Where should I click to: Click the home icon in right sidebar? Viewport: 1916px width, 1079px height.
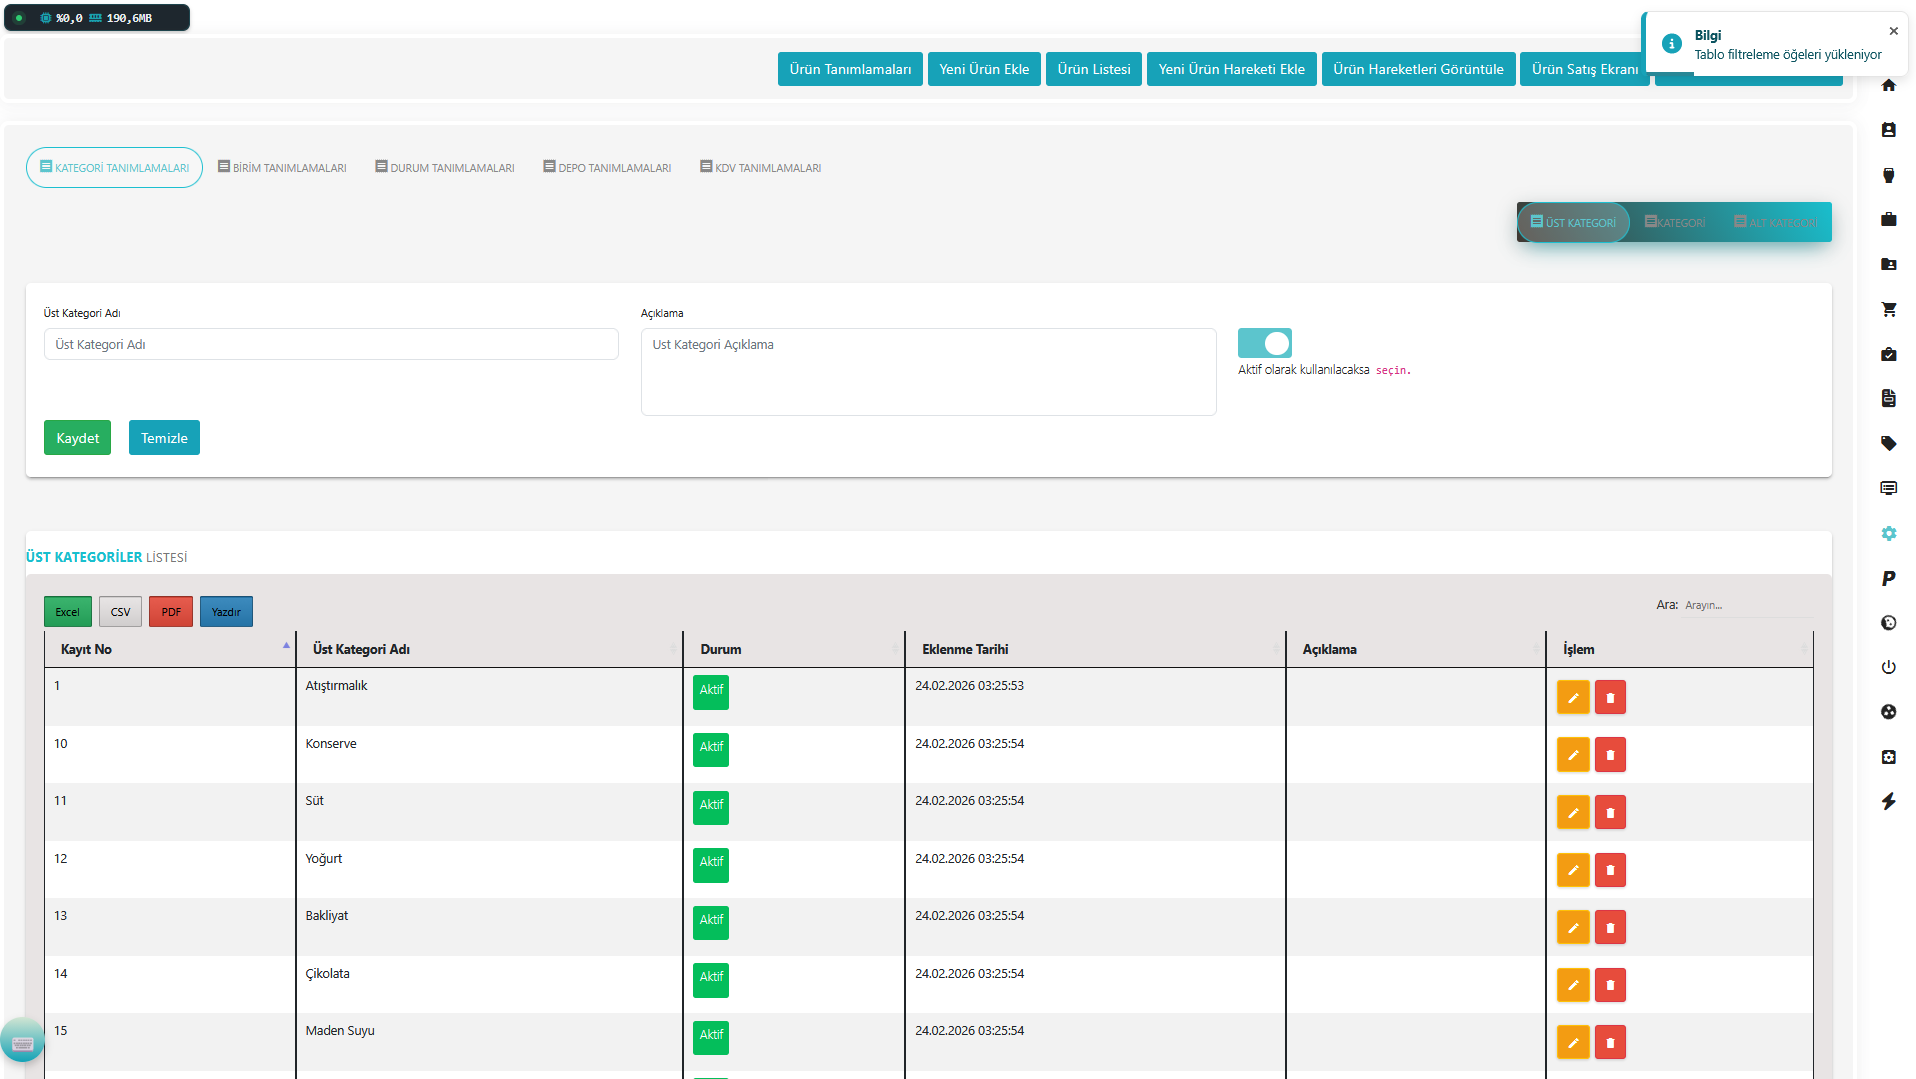tap(1888, 86)
